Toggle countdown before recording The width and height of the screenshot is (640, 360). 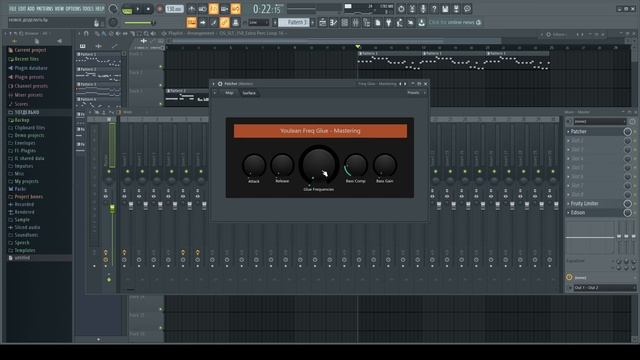pyautogui.click(x=213, y=9)
